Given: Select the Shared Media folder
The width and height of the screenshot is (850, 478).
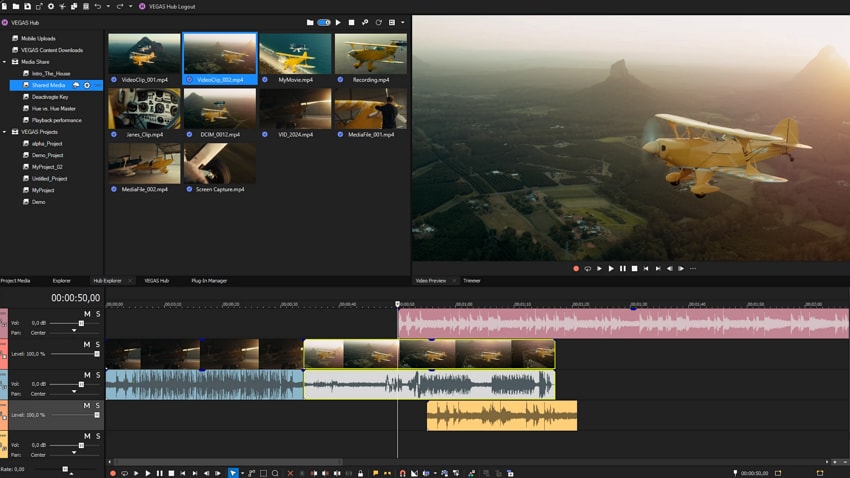Looking at the screenshot, I should [48, 85].
